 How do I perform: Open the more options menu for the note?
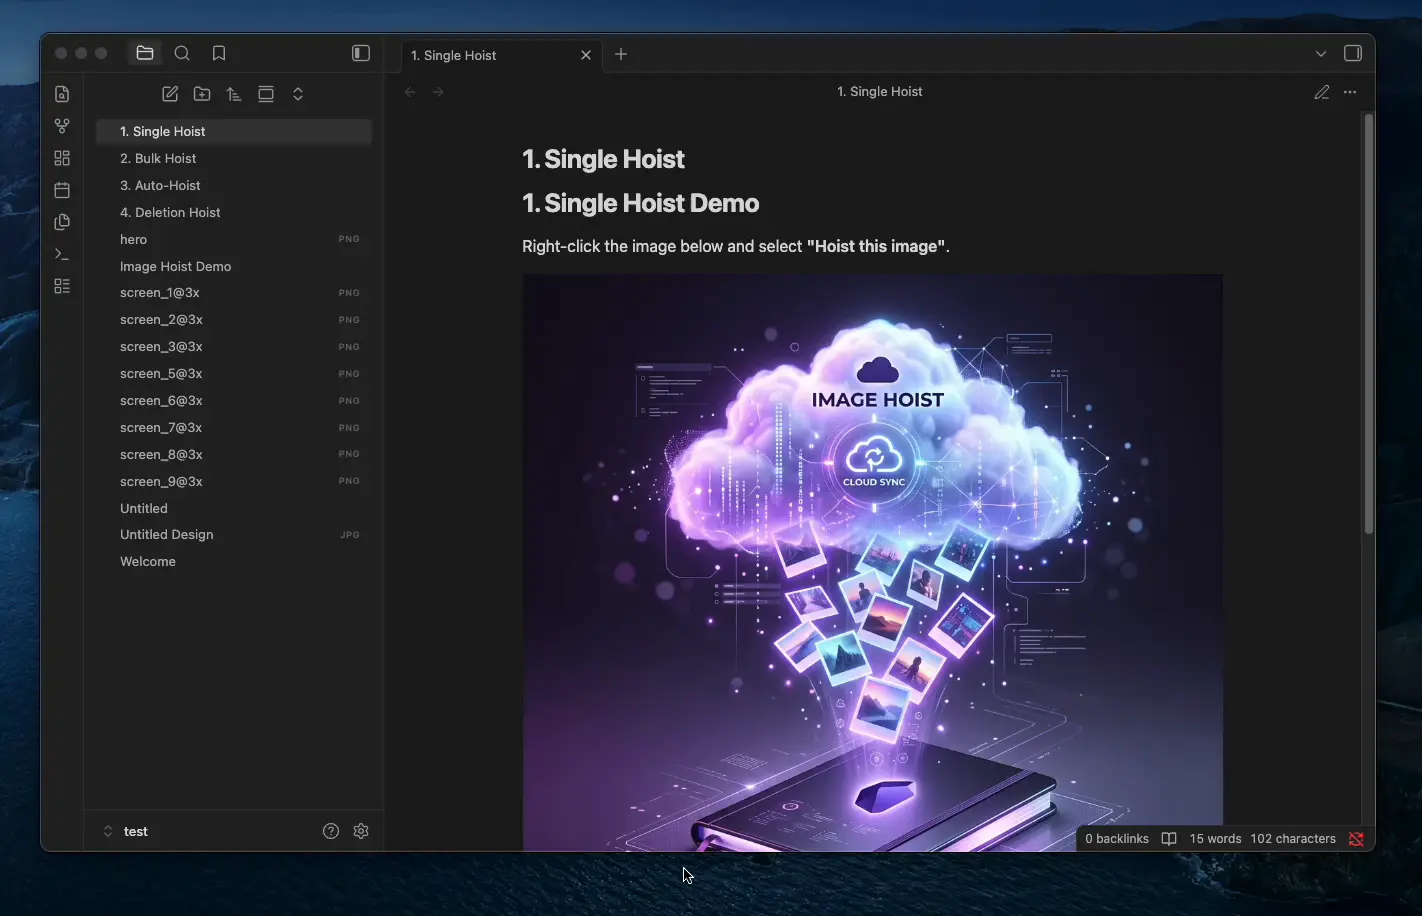(1350, 92)
